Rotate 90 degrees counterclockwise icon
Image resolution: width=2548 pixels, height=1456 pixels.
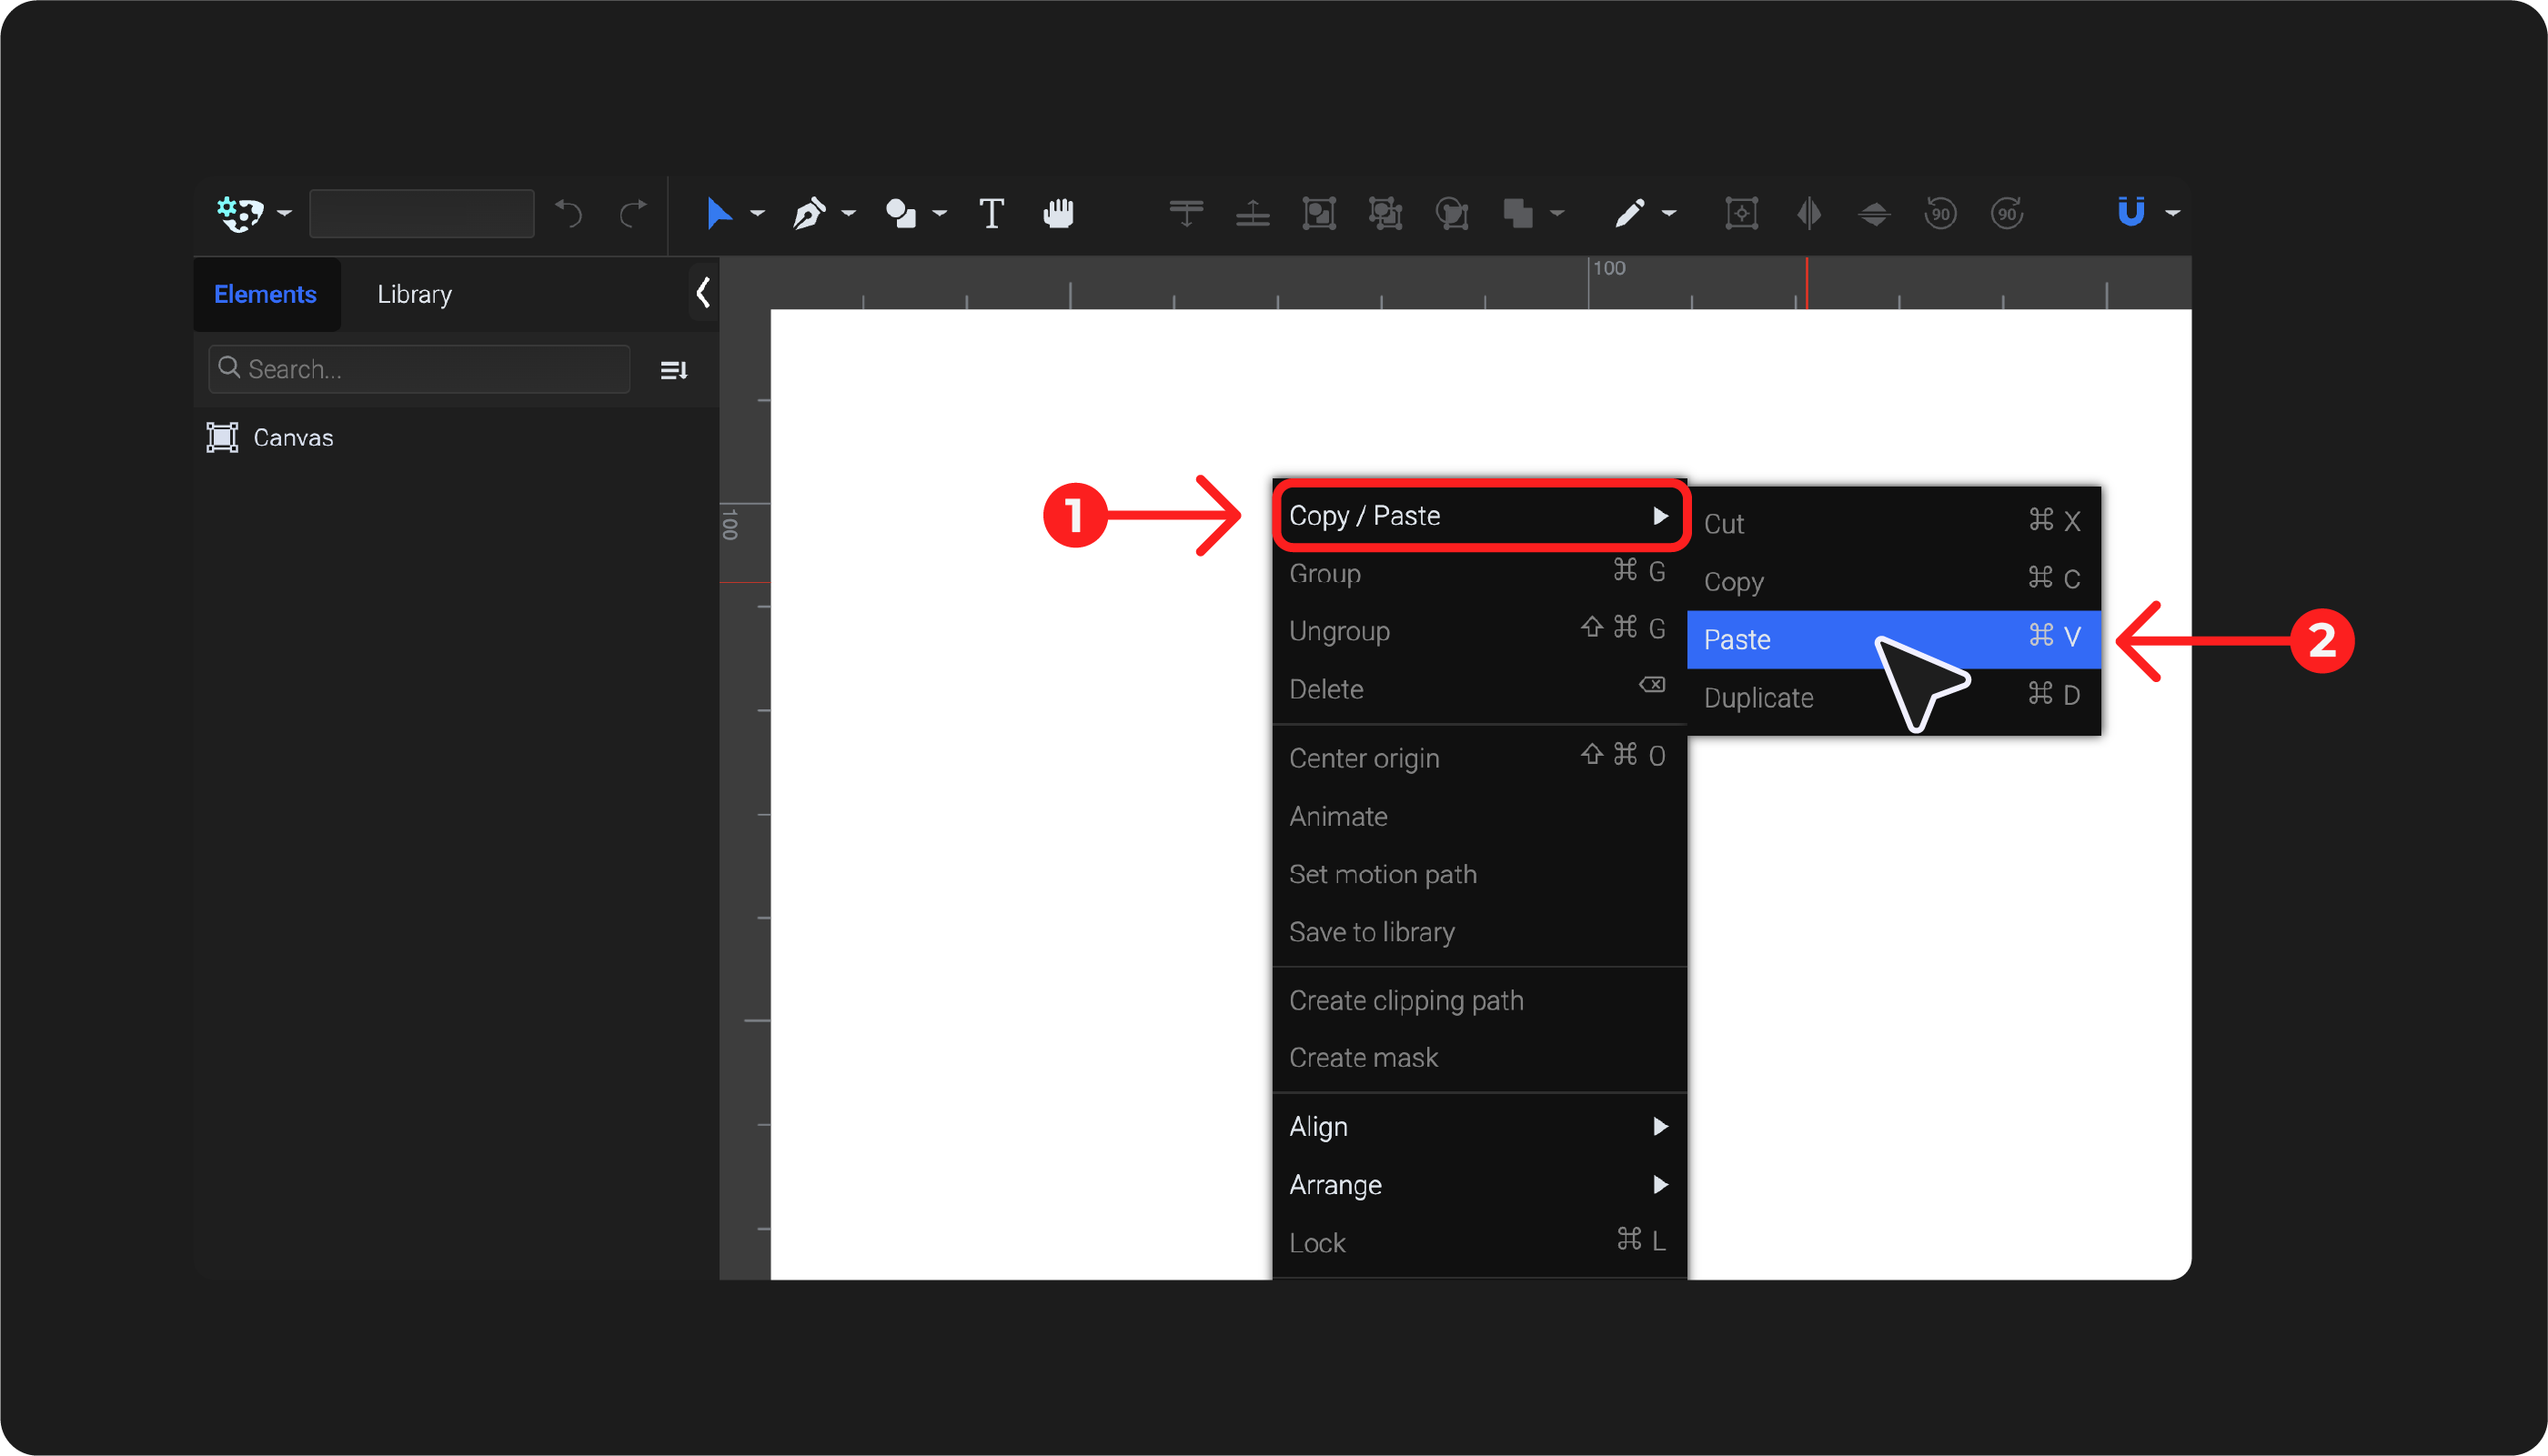[1940, 213]
